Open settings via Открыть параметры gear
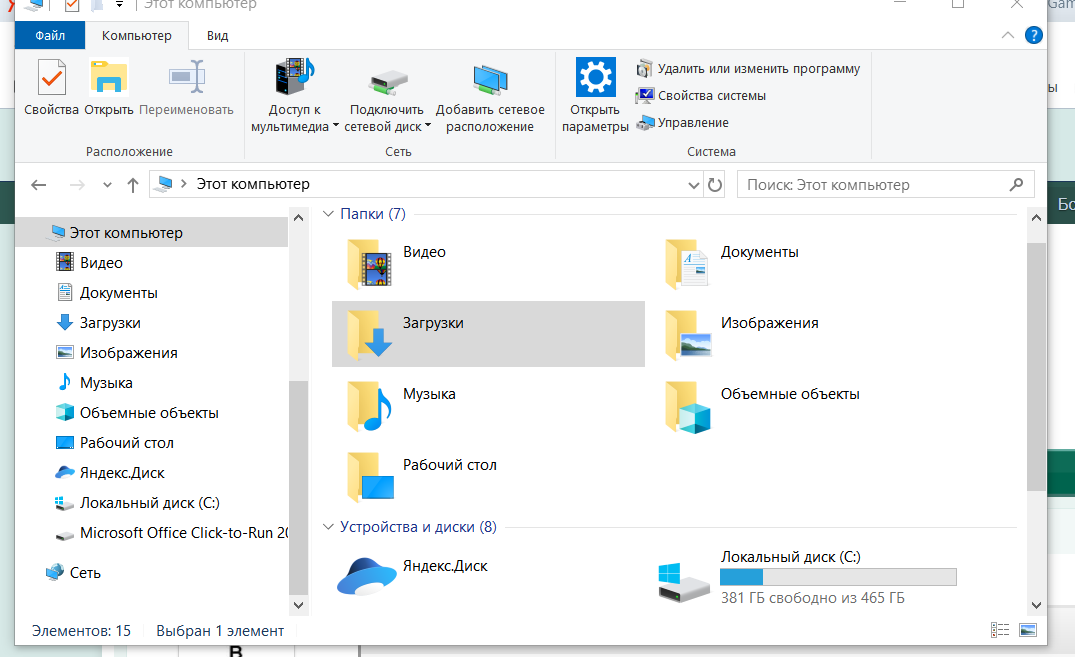This screenshot has height=657, width=1075. [x=595, y=77]
